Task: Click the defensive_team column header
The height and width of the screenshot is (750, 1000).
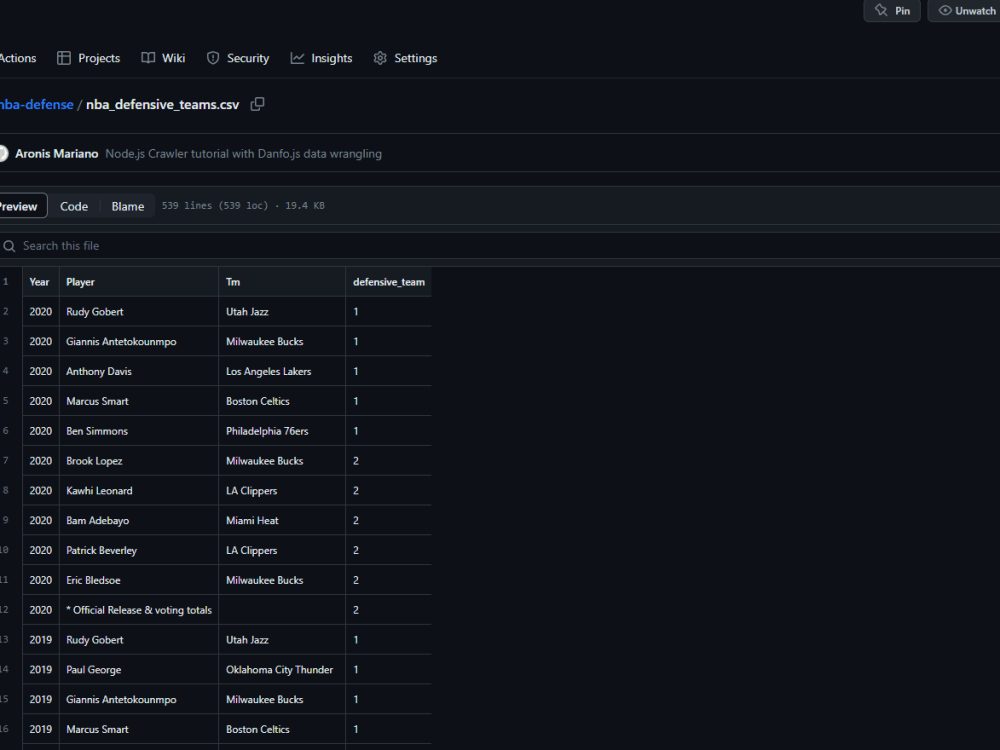Action: [x=388, y=282]
